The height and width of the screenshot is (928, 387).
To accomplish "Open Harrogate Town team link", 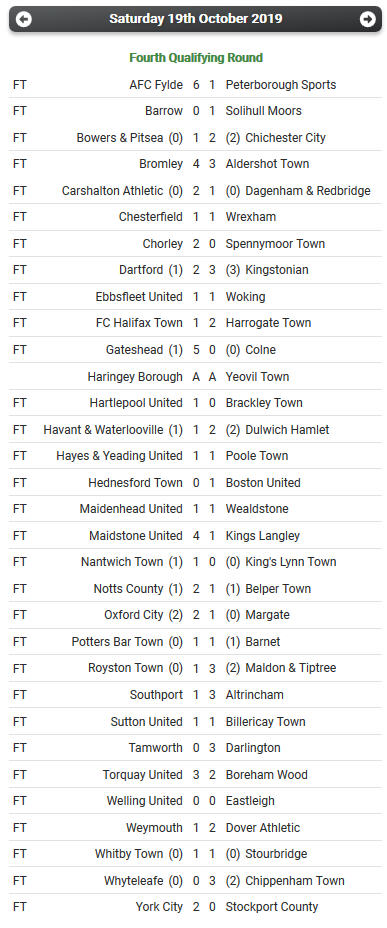I will [x=268, y=323].
